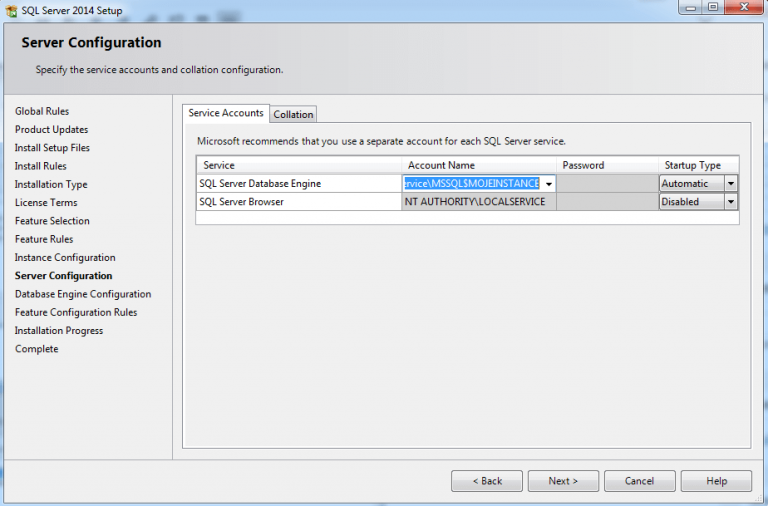Click the Password column header
The width and height of the screenshot is (768, 506).
coord(607,165)
